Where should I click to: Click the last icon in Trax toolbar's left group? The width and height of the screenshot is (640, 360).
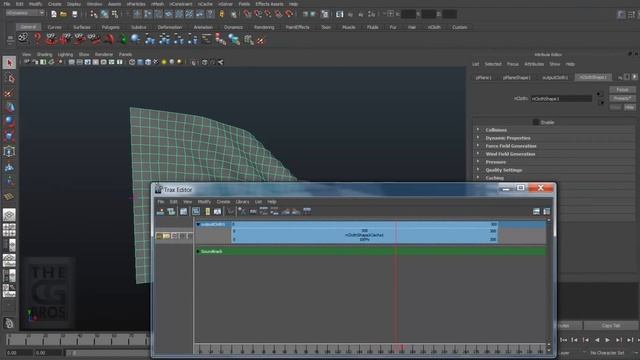pyautogui.click(x=307, y=211)
